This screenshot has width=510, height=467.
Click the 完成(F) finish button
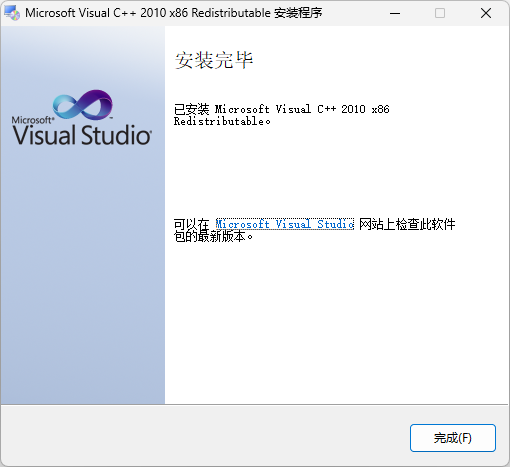point(453,438)
